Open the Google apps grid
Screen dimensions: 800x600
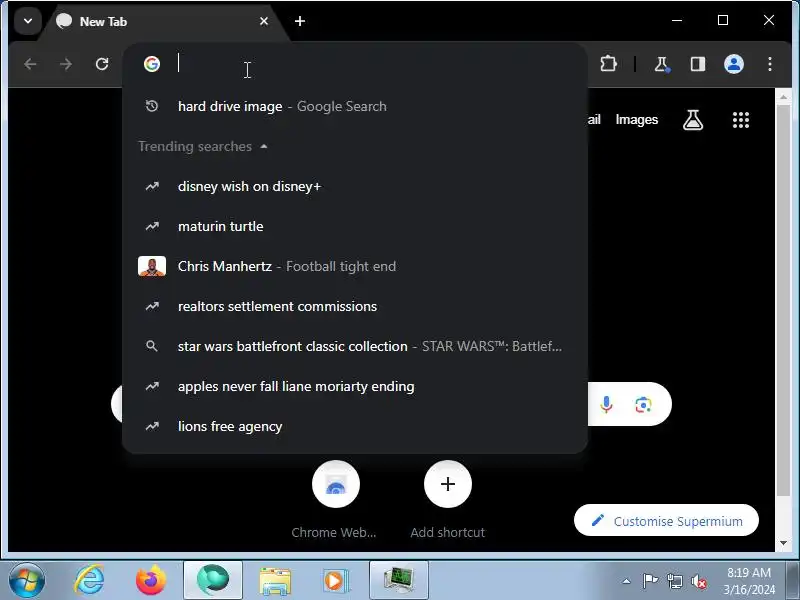(x=741, y=120)
